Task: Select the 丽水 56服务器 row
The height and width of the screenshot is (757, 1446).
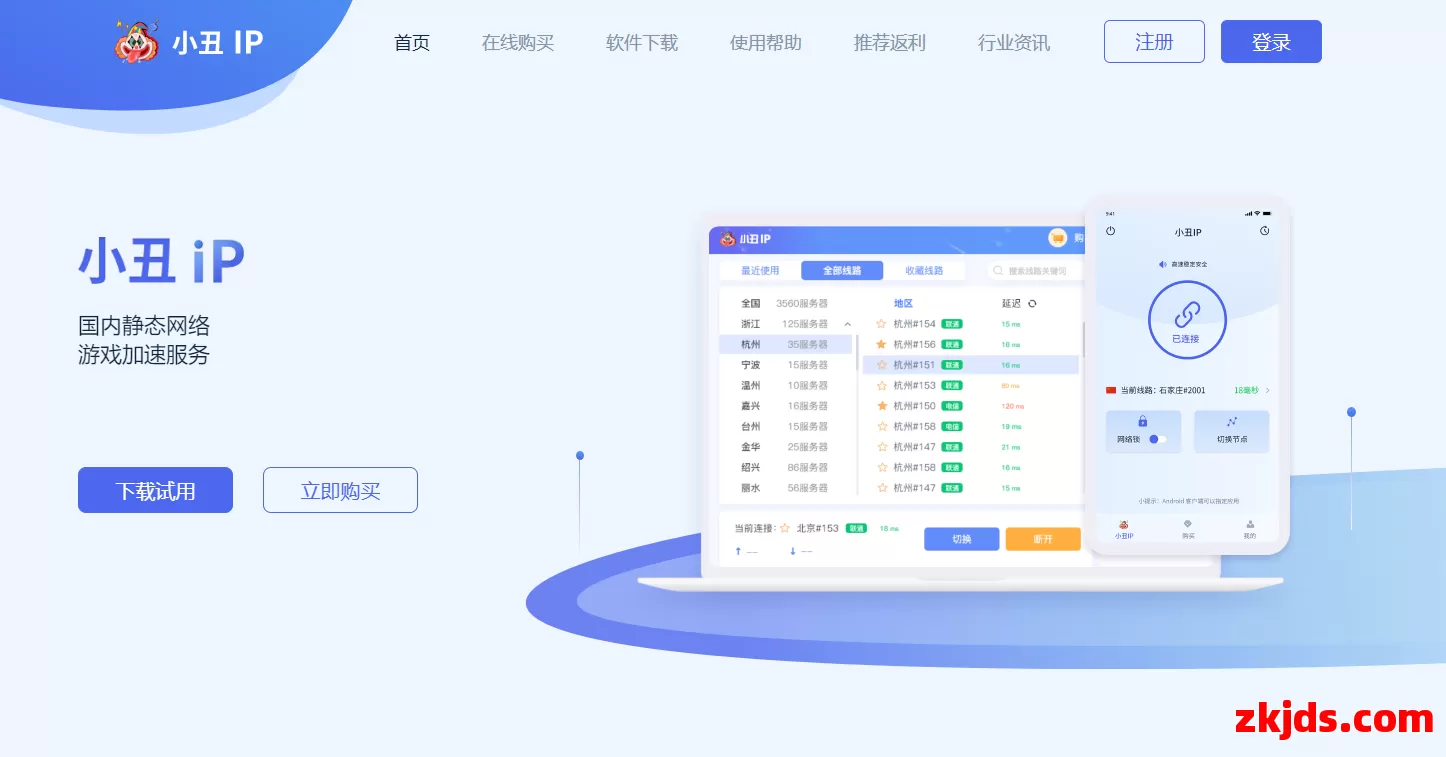Action: pyautogui.click(x=786, y=488)
